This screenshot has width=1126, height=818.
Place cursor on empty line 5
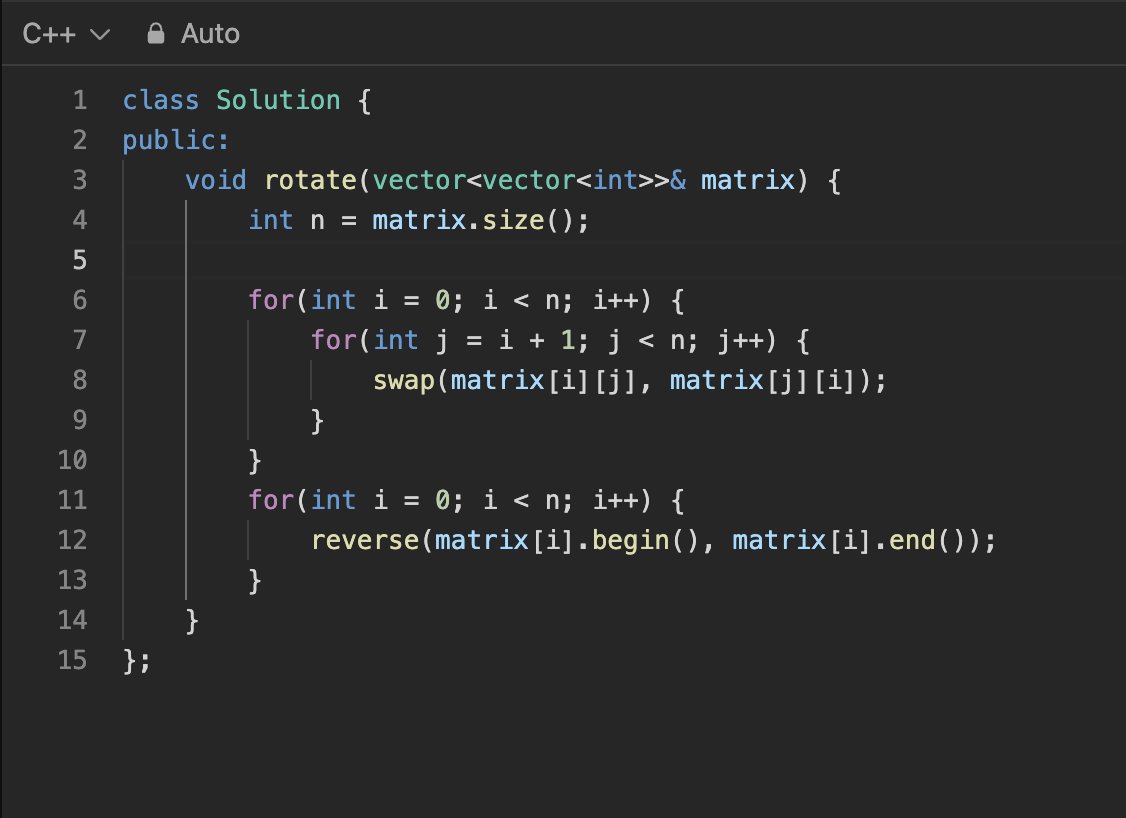(x=625, y=260)
